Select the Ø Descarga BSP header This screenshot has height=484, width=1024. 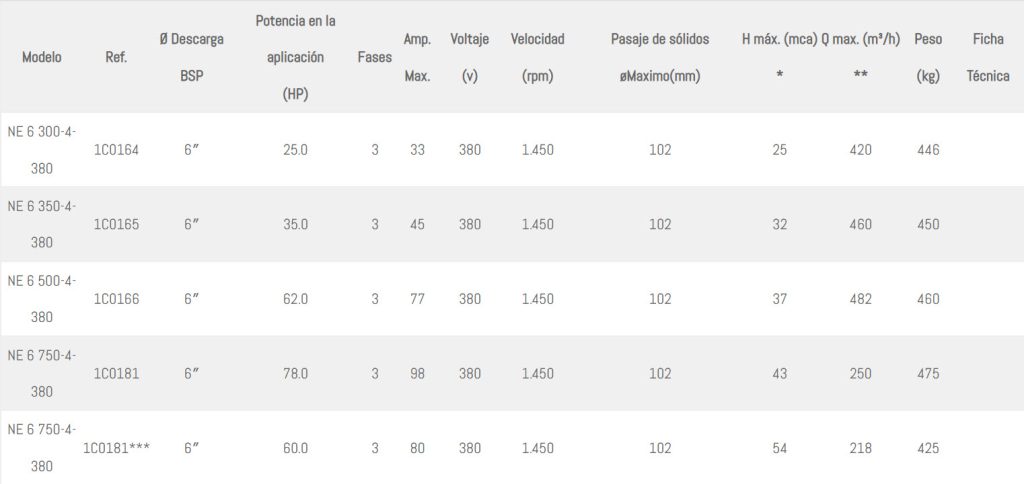point(191,57)
